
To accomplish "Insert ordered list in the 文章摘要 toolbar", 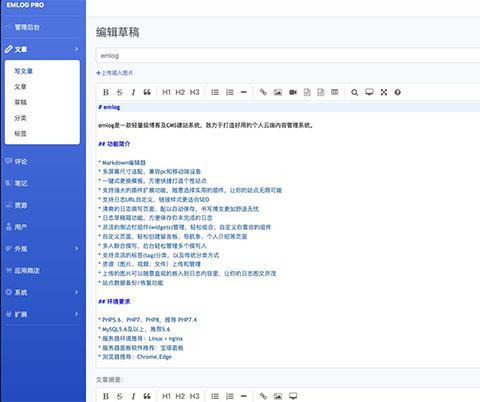I will [x=230, y=396].
